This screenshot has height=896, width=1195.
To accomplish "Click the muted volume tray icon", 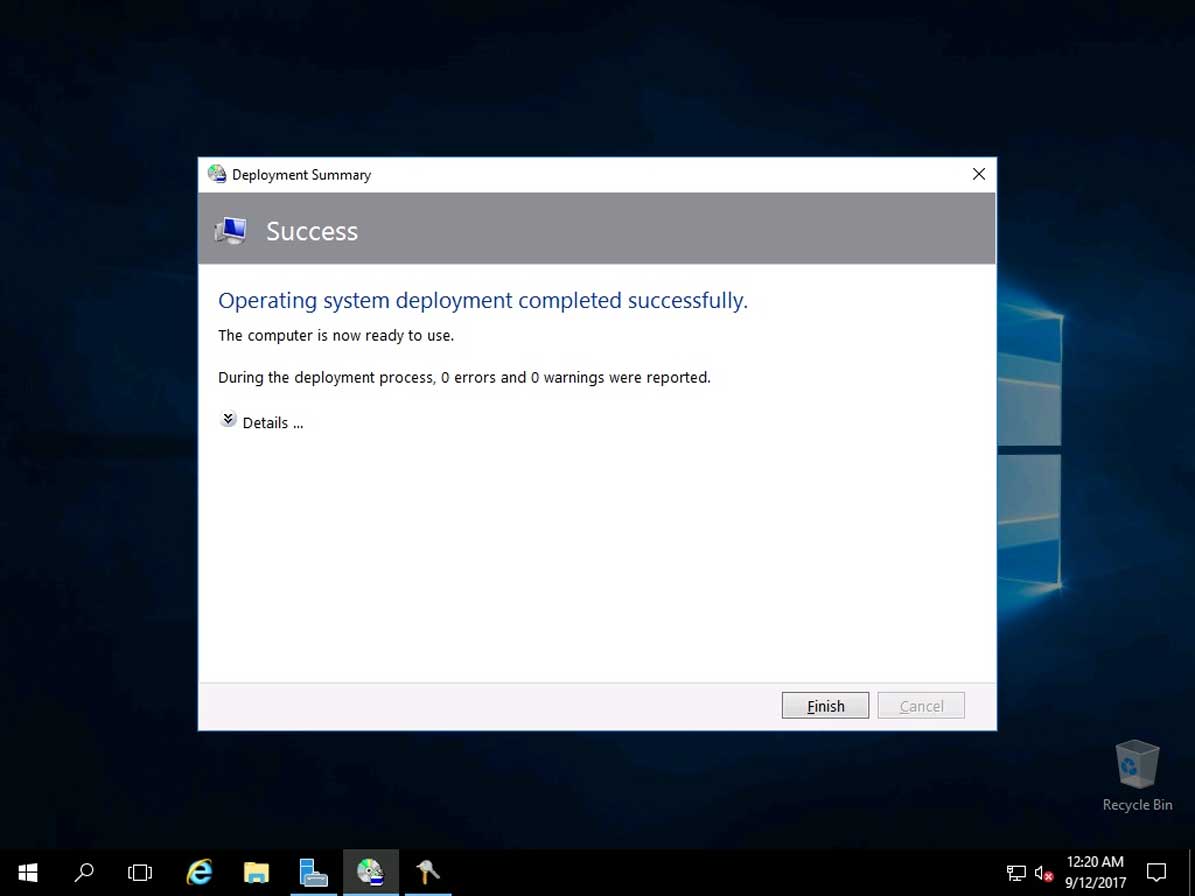I will coord(1043,873).
